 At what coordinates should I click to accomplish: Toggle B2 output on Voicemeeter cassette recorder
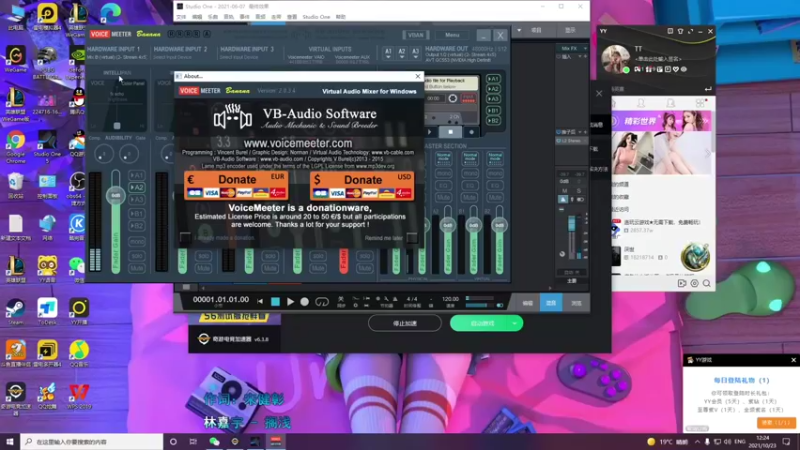click(493, 121)
